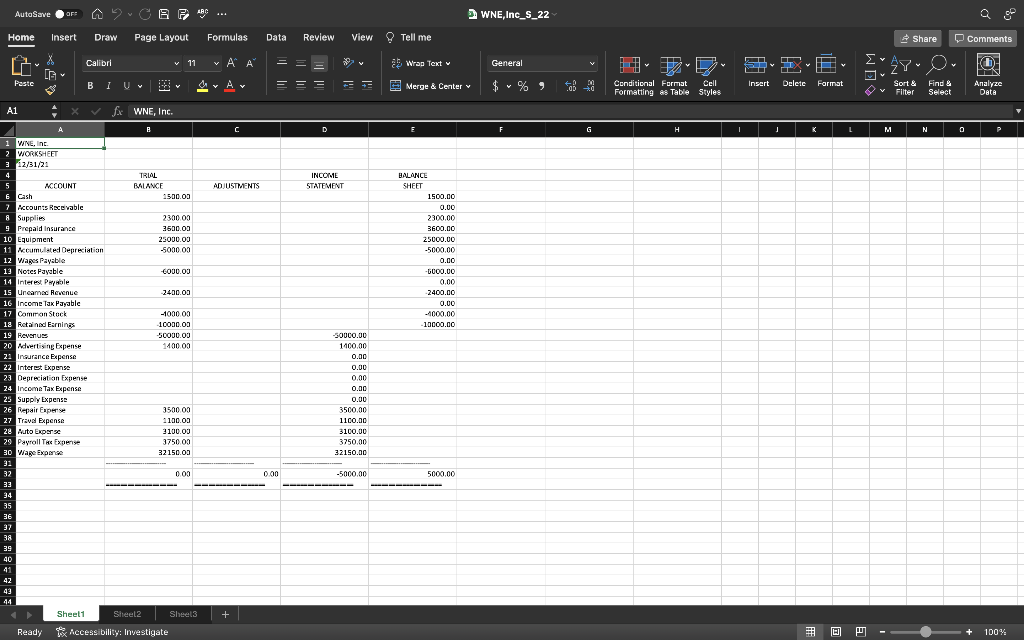Click the Undo arrow icon

(x=117, y=14)
